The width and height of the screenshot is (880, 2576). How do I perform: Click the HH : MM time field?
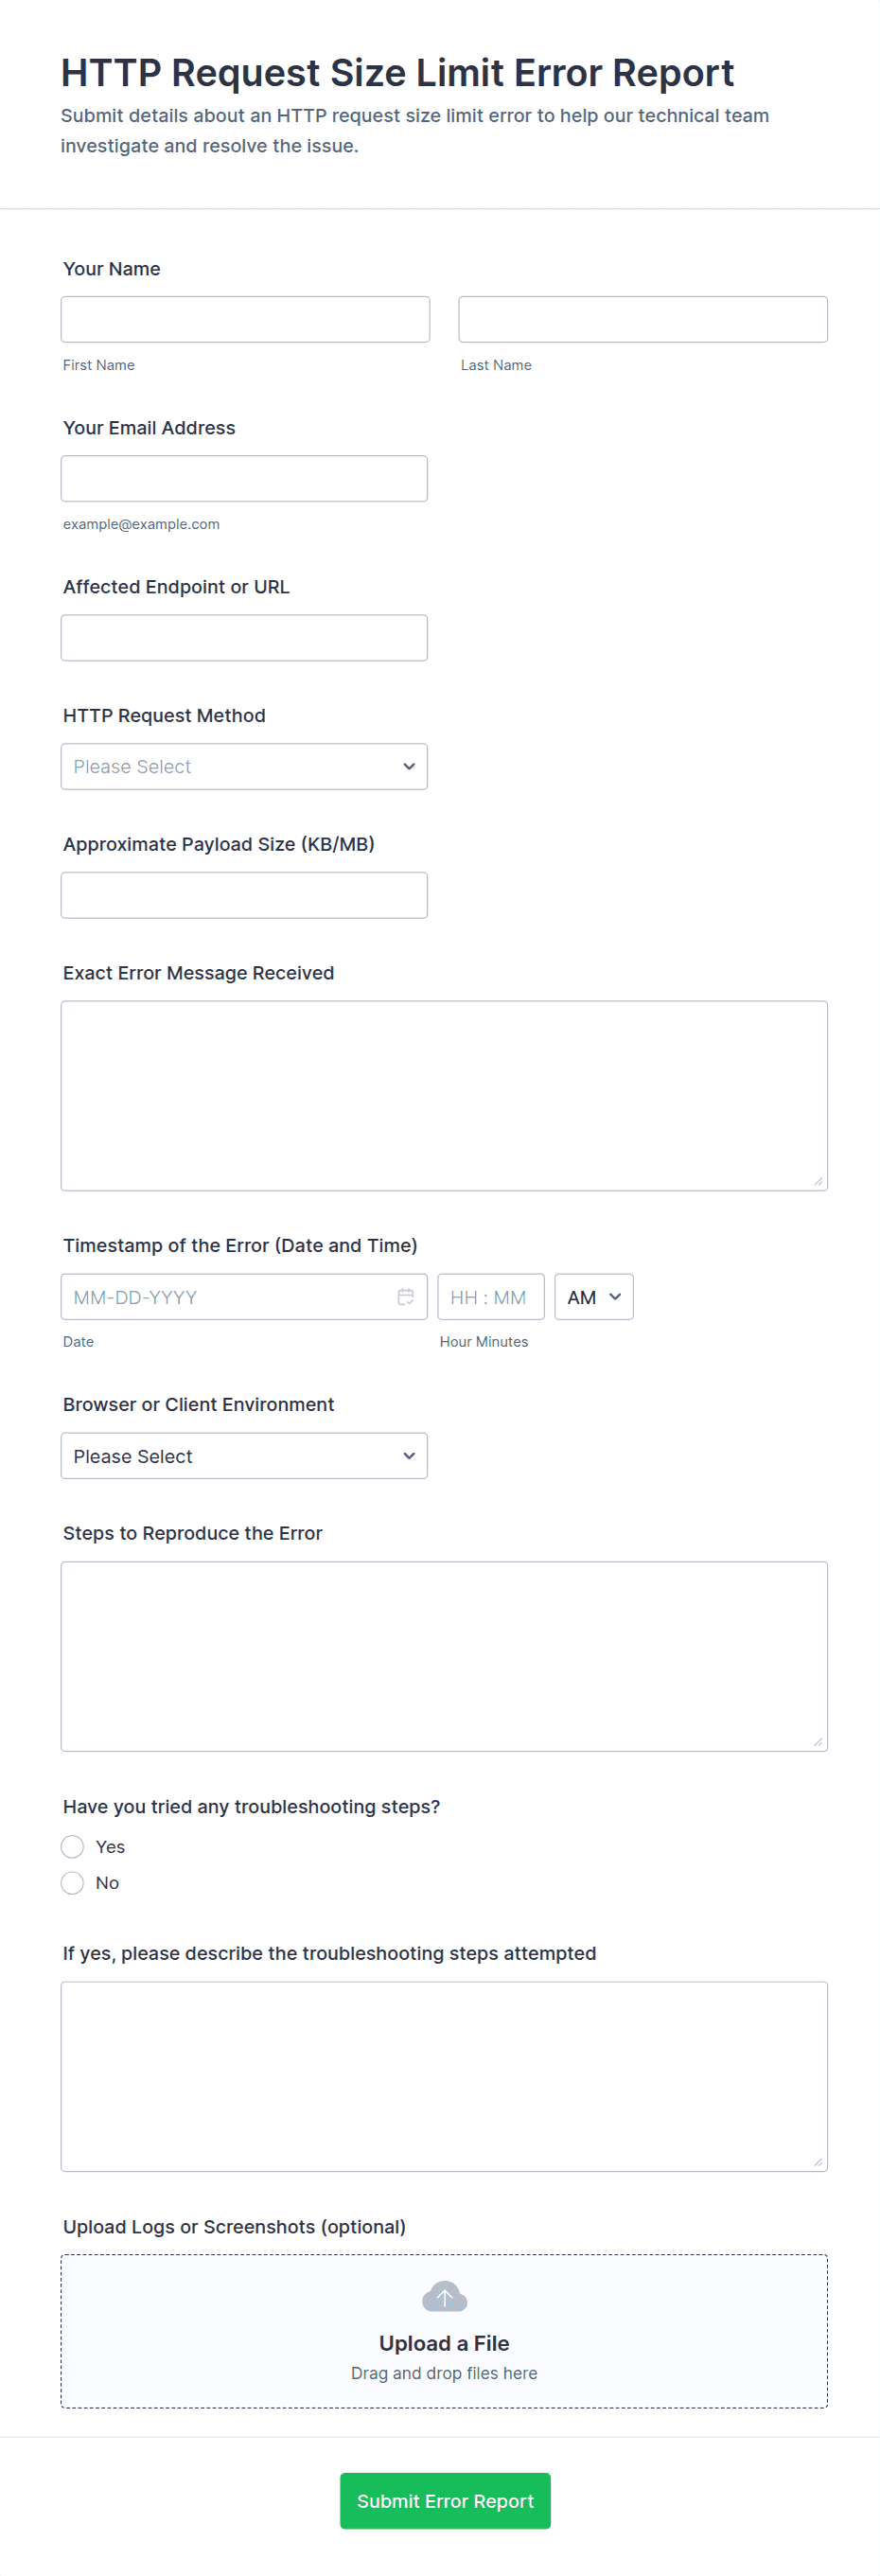(490, 1297)
